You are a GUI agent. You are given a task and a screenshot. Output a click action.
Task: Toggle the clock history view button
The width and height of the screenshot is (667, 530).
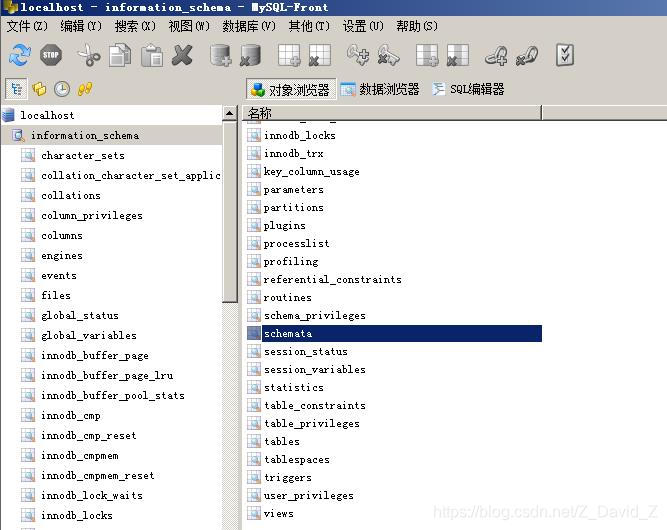[62, 89]
